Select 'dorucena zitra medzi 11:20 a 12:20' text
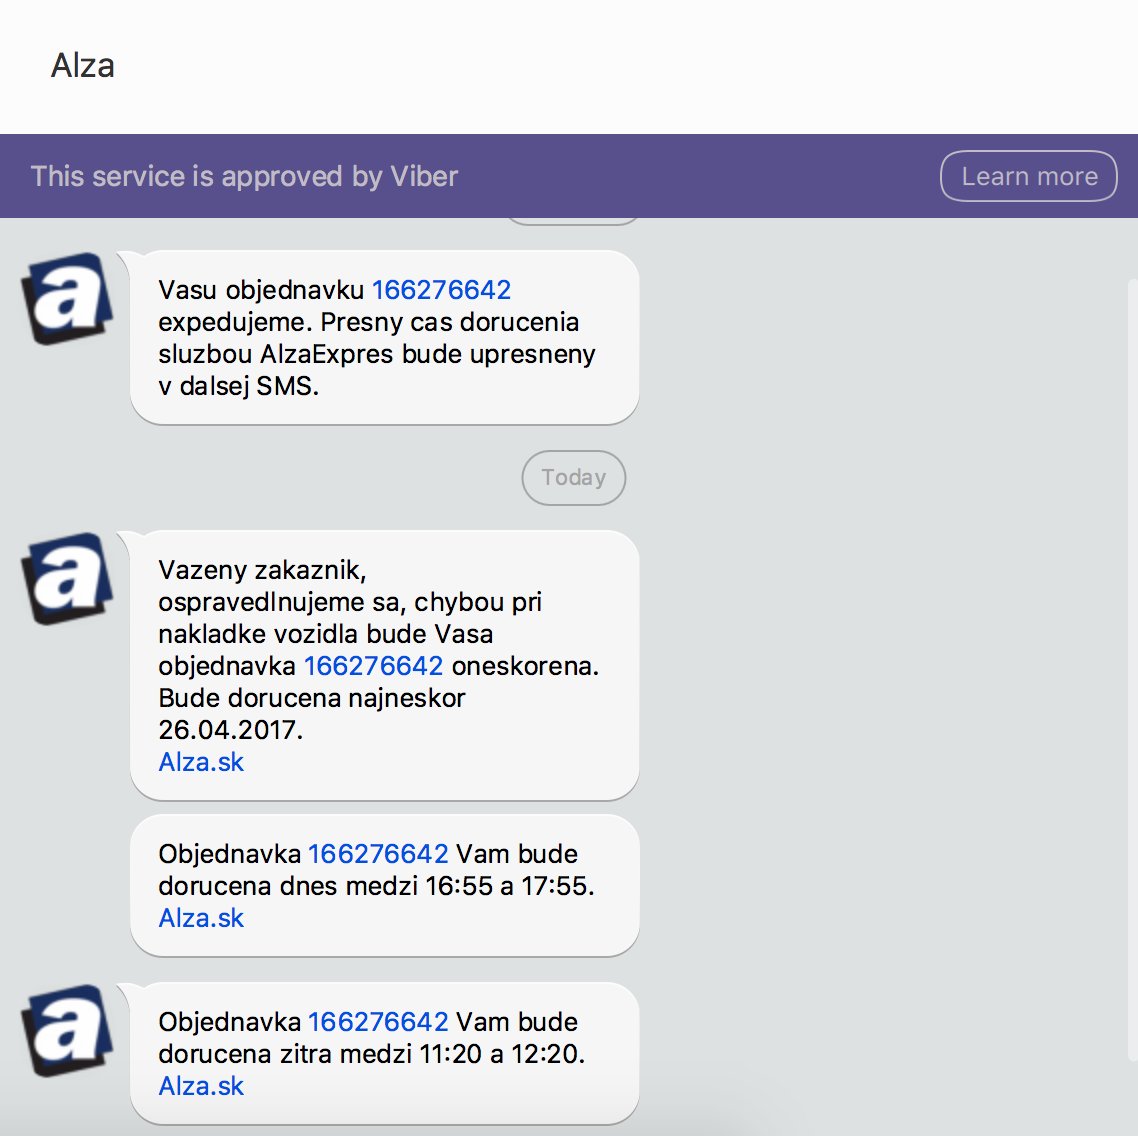The image size is (1138, 1136). click(x=372, y=1053)
